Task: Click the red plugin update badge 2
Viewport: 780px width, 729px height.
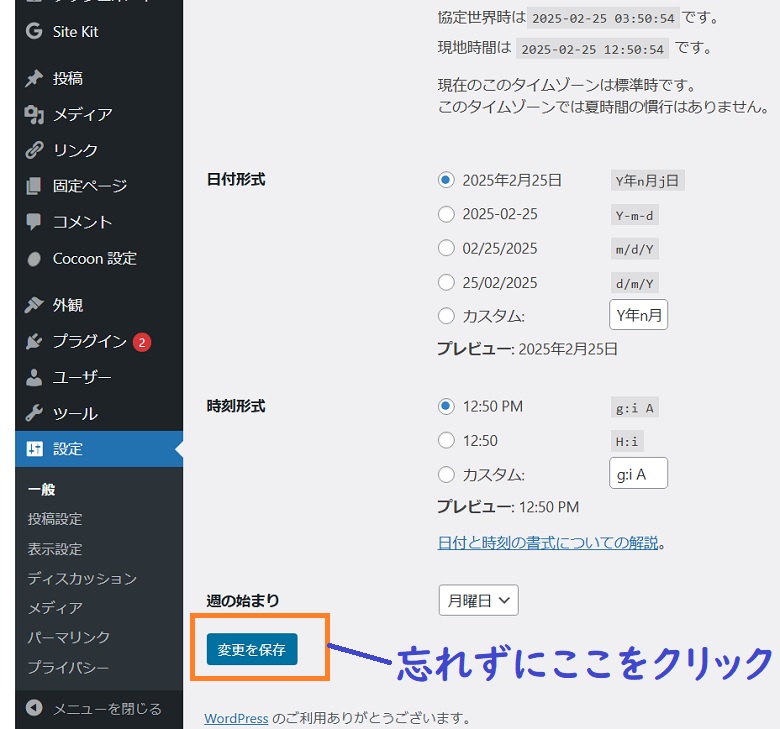Action: click(142, 342)
